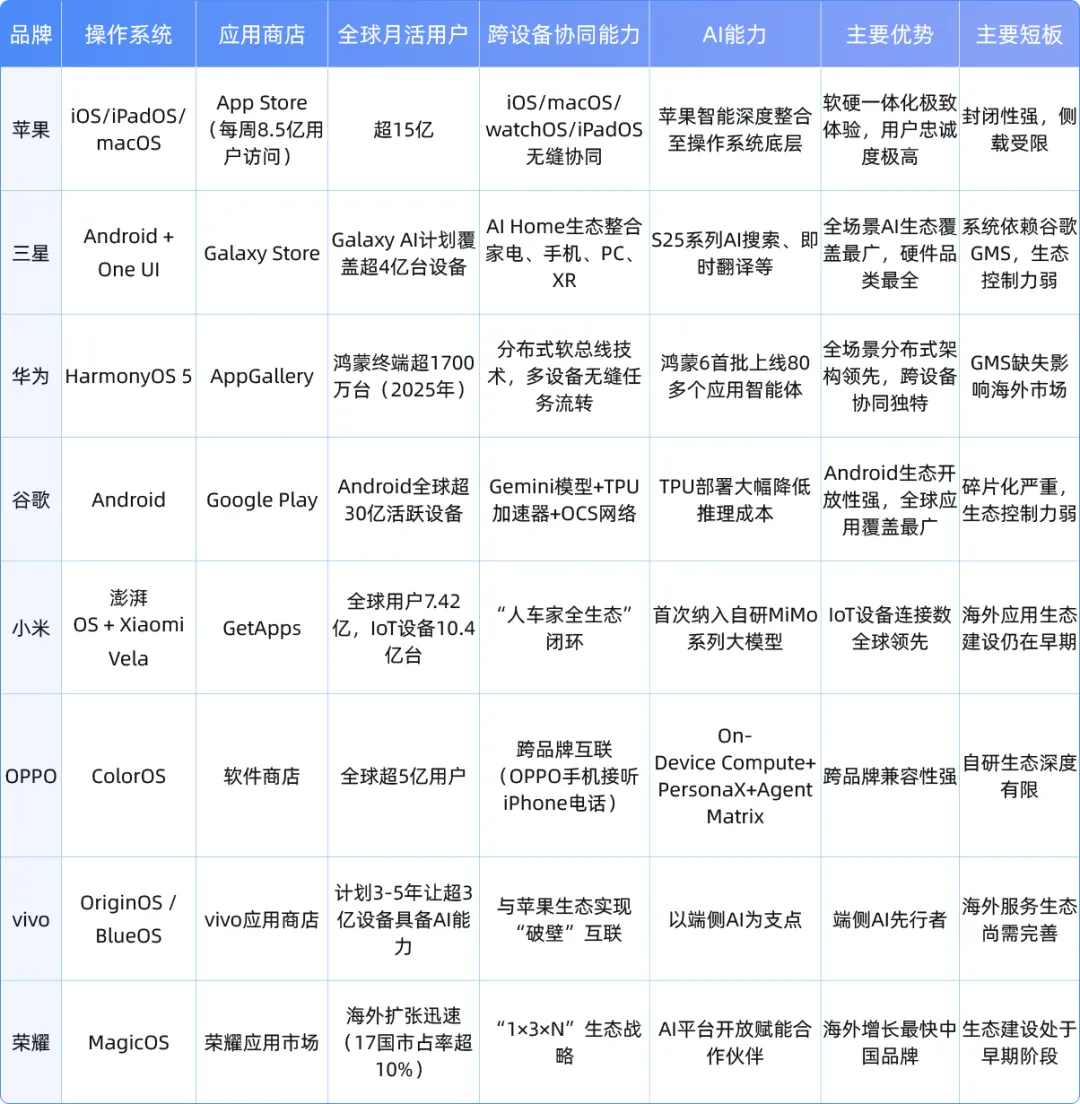Select the HarmonyOS 5 cell
The height and width of the screenshot is (1104, 1080).
(x=128, y=376)
